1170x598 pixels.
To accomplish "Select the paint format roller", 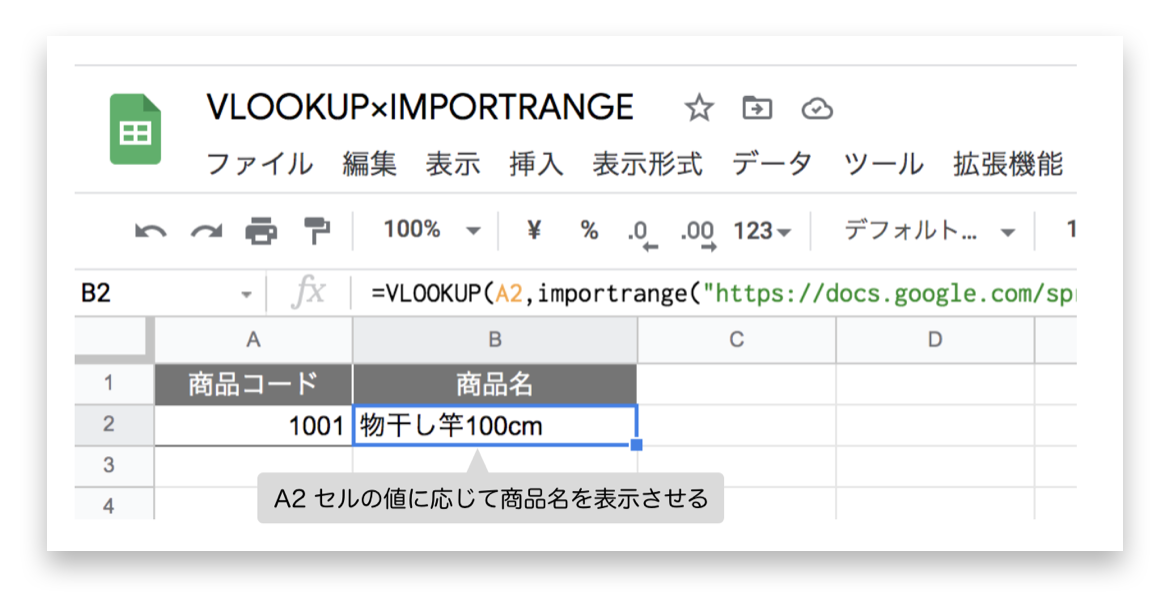I will 317,231.
